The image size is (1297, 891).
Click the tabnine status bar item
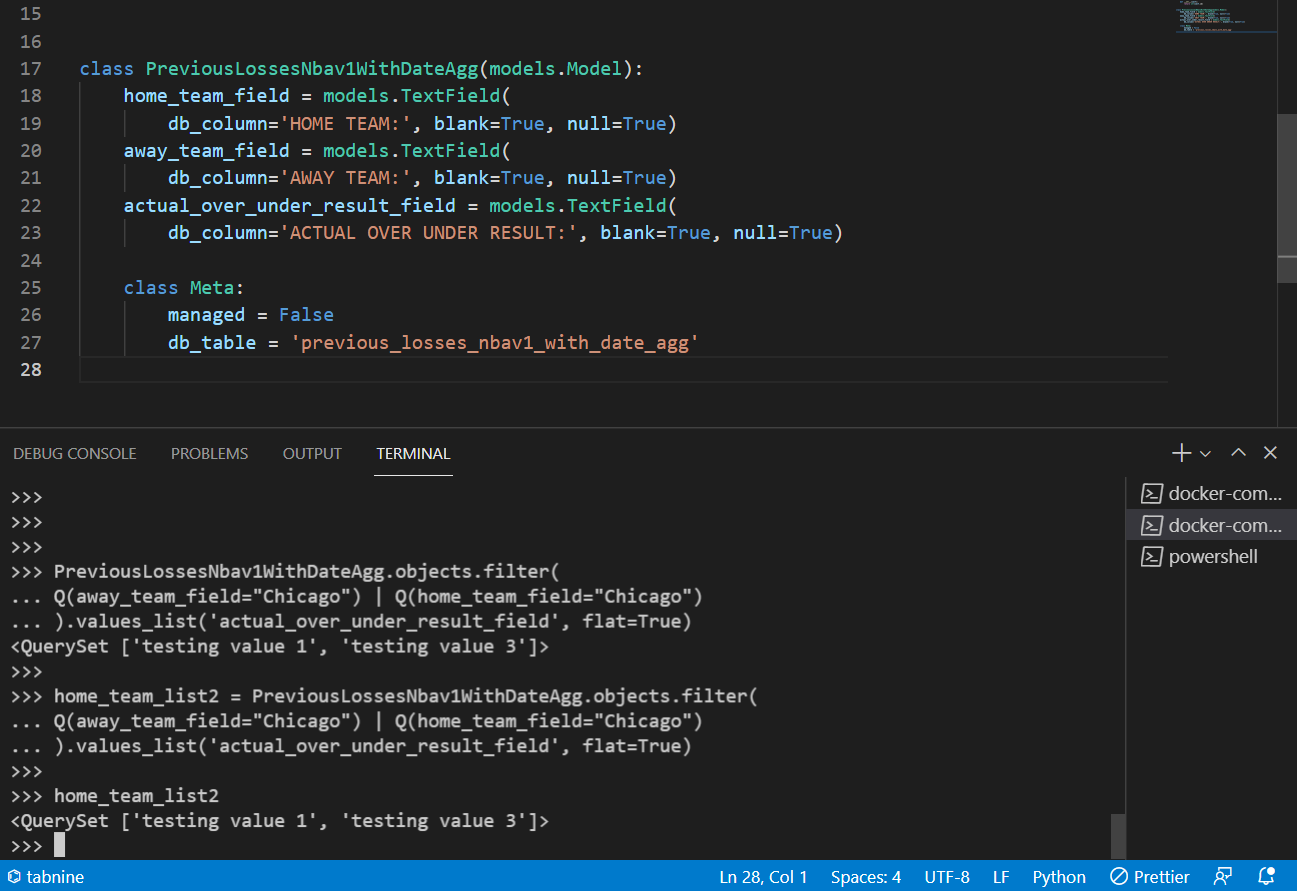pos(46,877)
